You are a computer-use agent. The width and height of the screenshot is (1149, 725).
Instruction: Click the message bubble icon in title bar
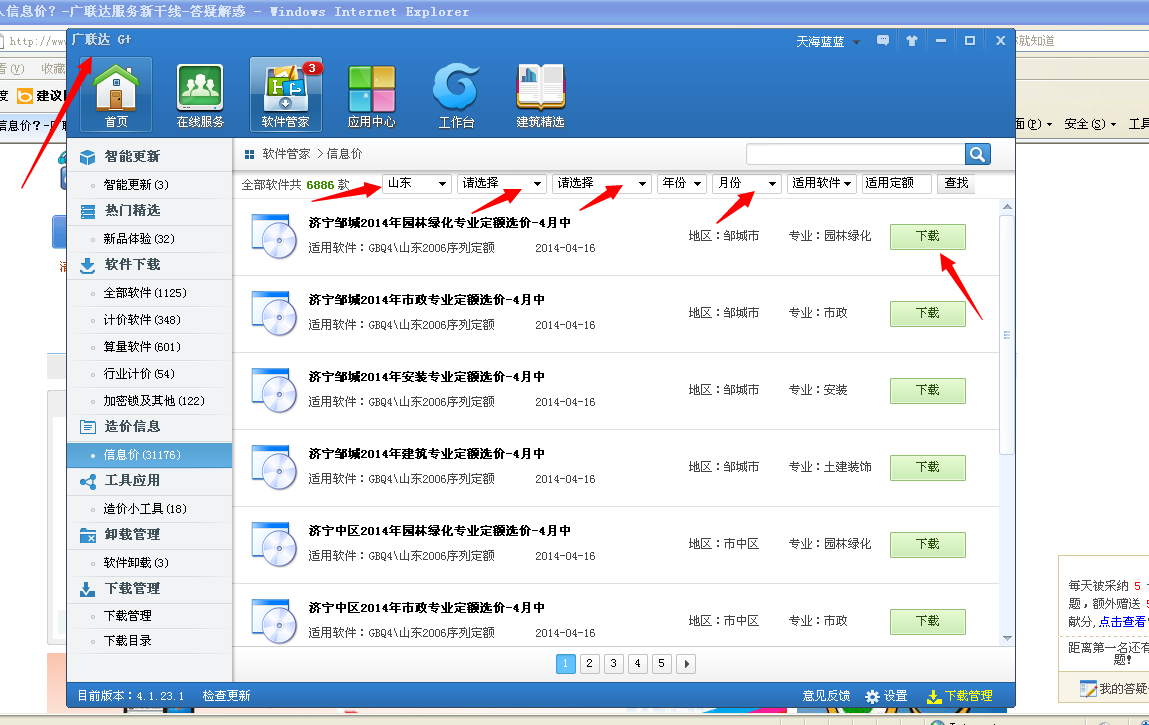click(x=883, y=40)
